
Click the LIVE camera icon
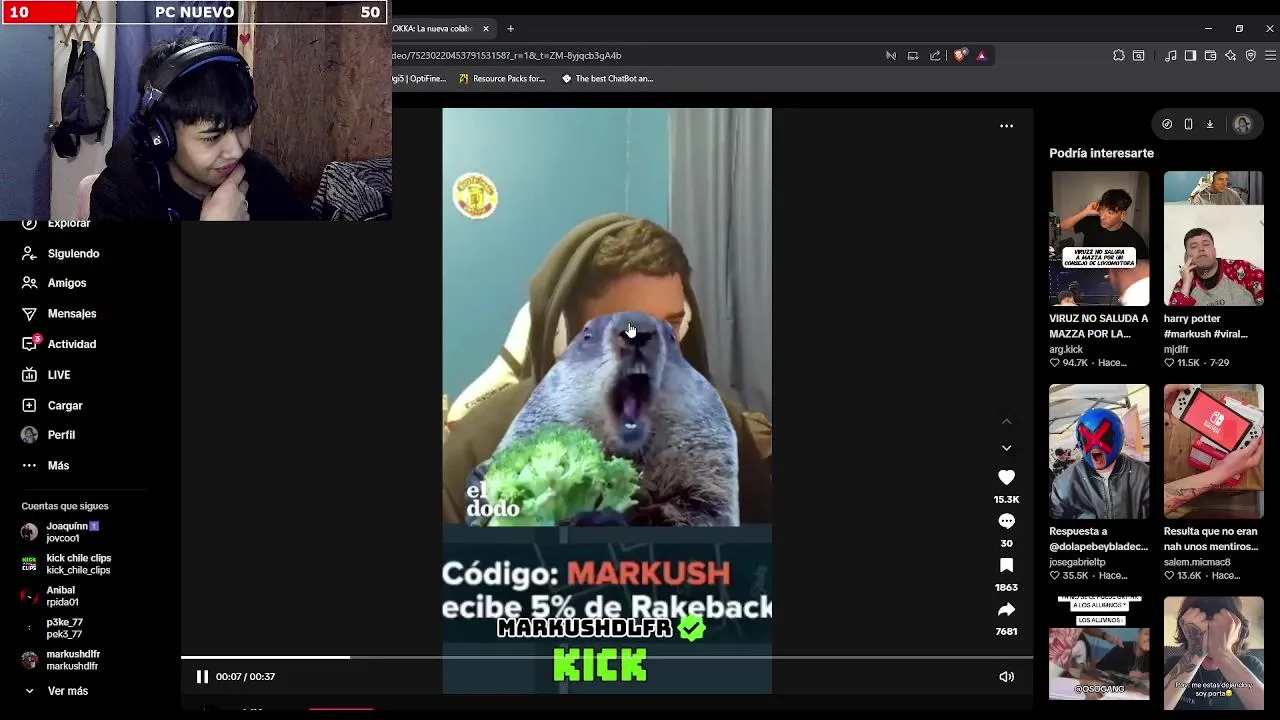(x=29, y=375)
